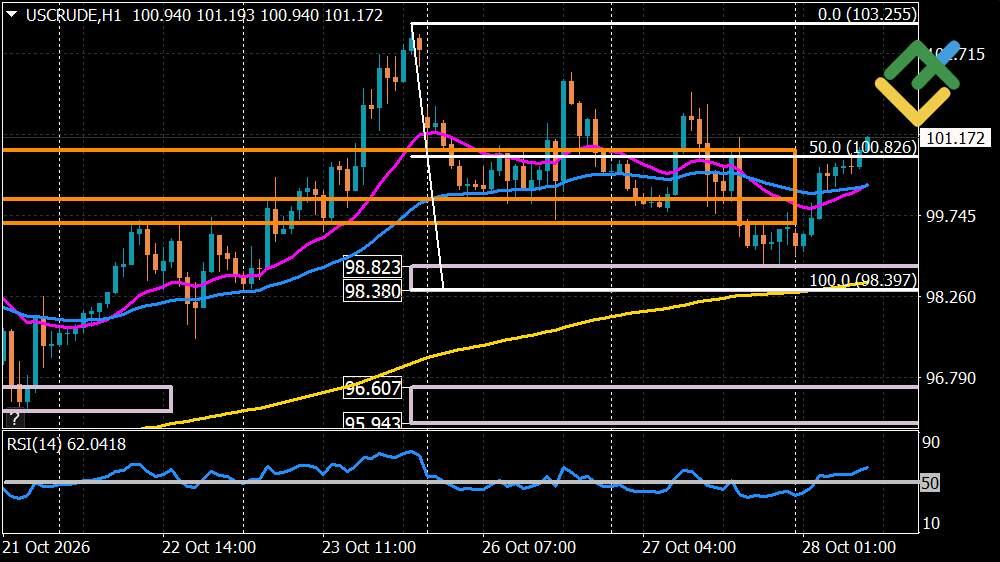The image size is (1000, 562).
Task: Click the RSI 10 level on scale
Action: point(931,523)
